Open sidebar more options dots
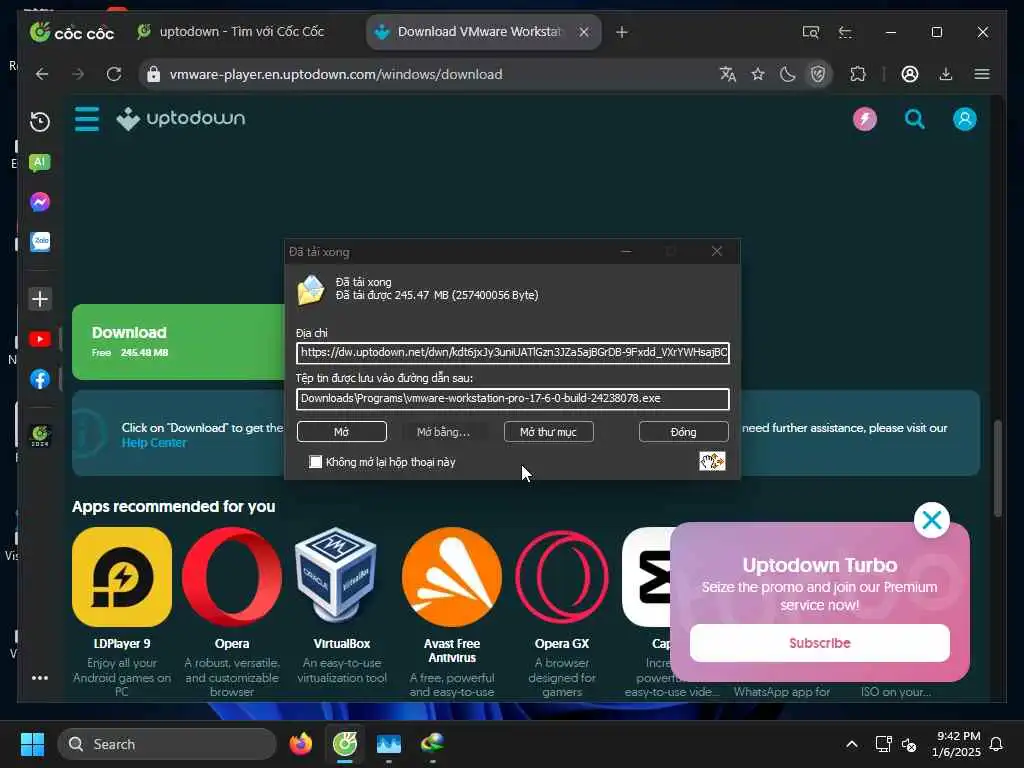Viewport: 1024px width, 768px height. pos(40,678)
